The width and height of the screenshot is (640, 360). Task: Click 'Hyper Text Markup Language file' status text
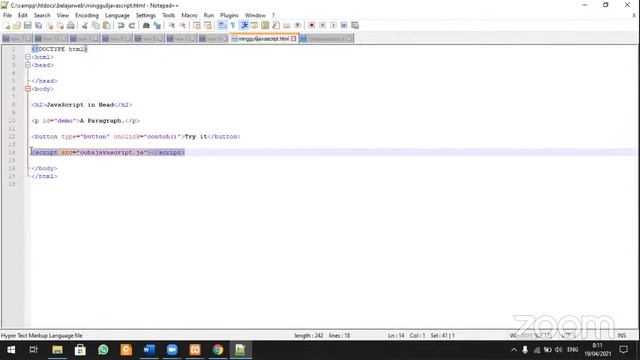coord(42,336)
